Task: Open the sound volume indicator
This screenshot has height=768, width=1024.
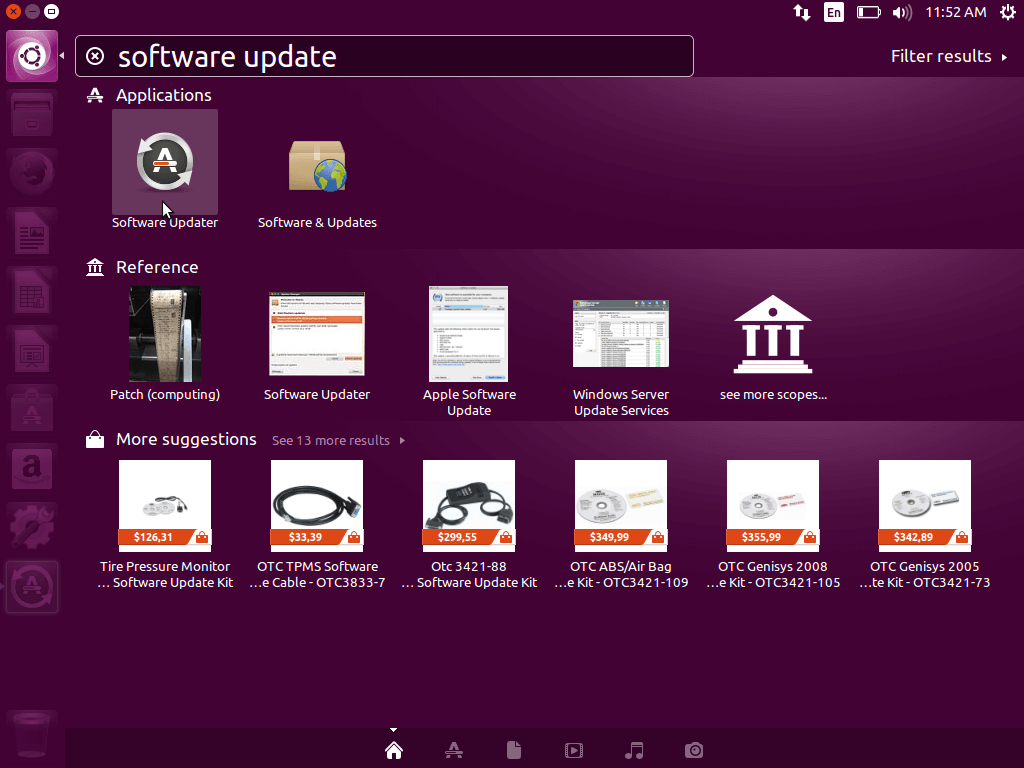Action: (901, 12)
